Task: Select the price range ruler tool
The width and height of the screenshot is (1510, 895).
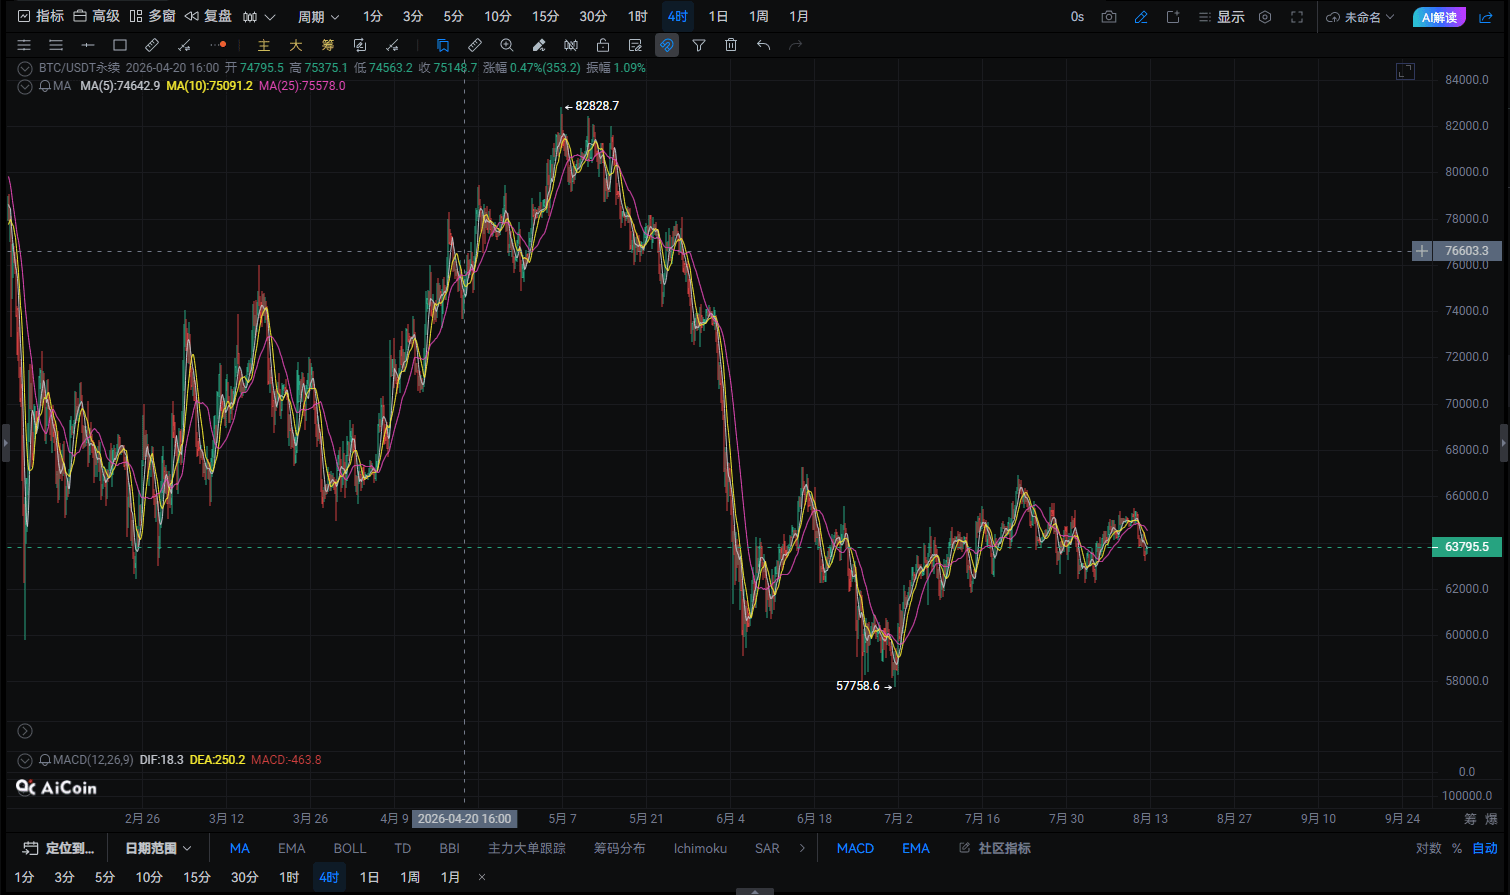Action: click(x=152, y=45)
